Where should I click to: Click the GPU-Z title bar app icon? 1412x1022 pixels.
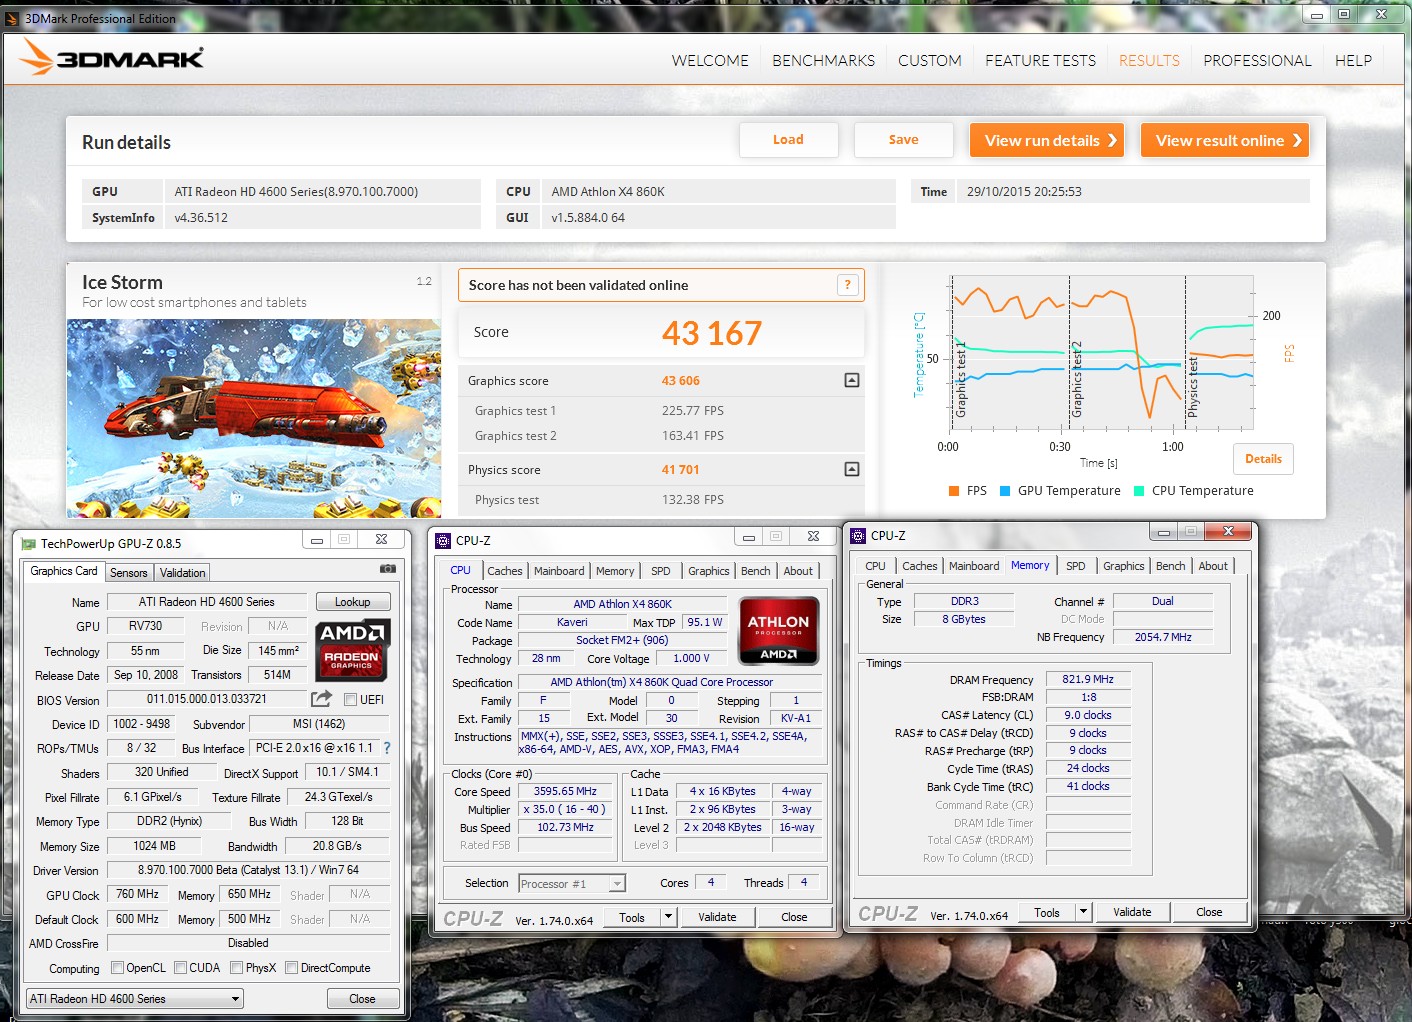click(x=29, y=544)
